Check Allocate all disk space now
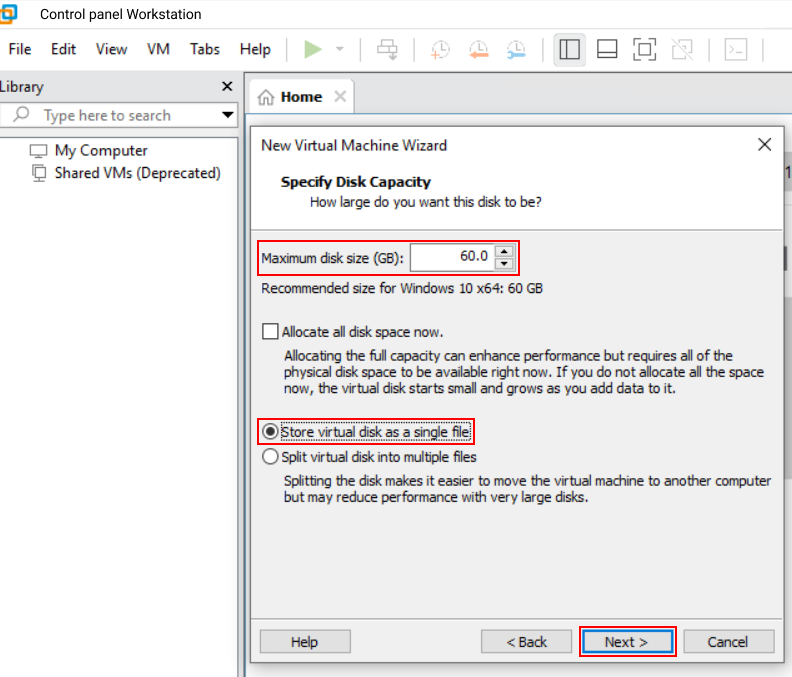792x677 pixels. point(269,331)
